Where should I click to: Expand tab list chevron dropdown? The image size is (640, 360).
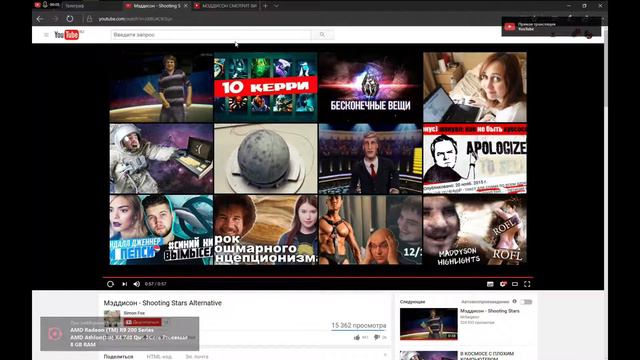[276, 6]
